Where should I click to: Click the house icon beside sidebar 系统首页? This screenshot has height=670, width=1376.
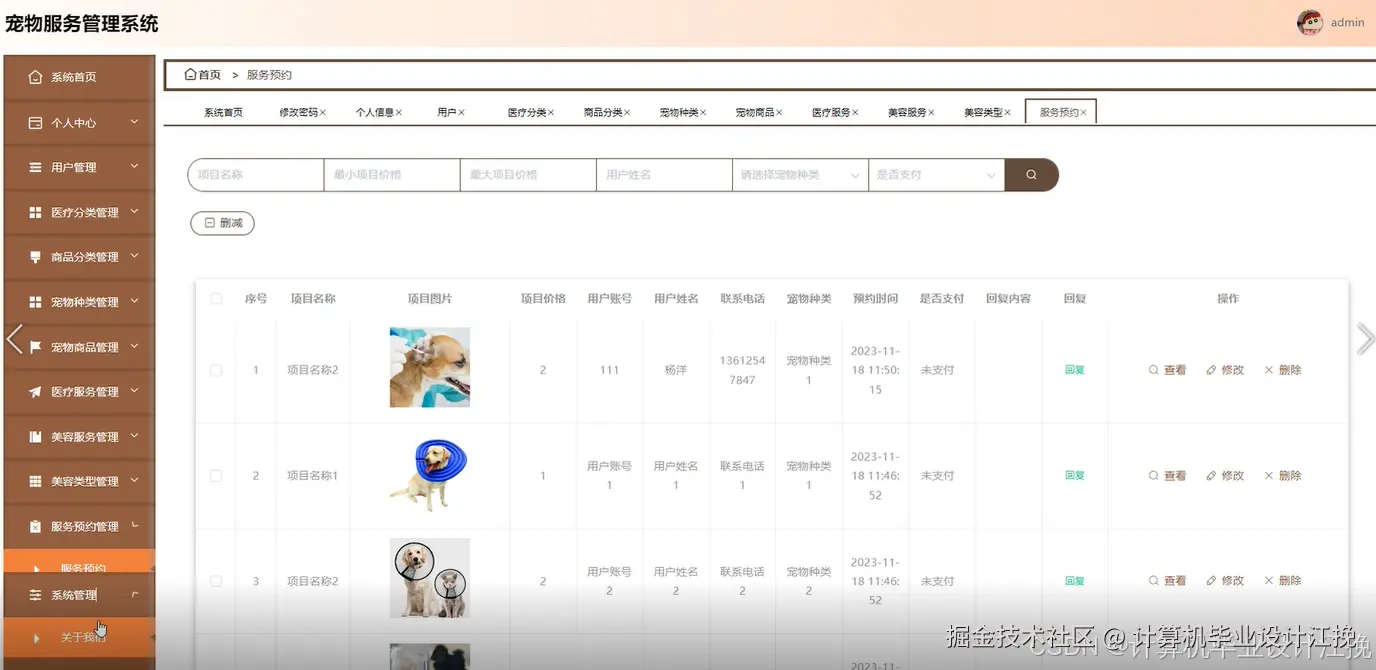[35, 77]
